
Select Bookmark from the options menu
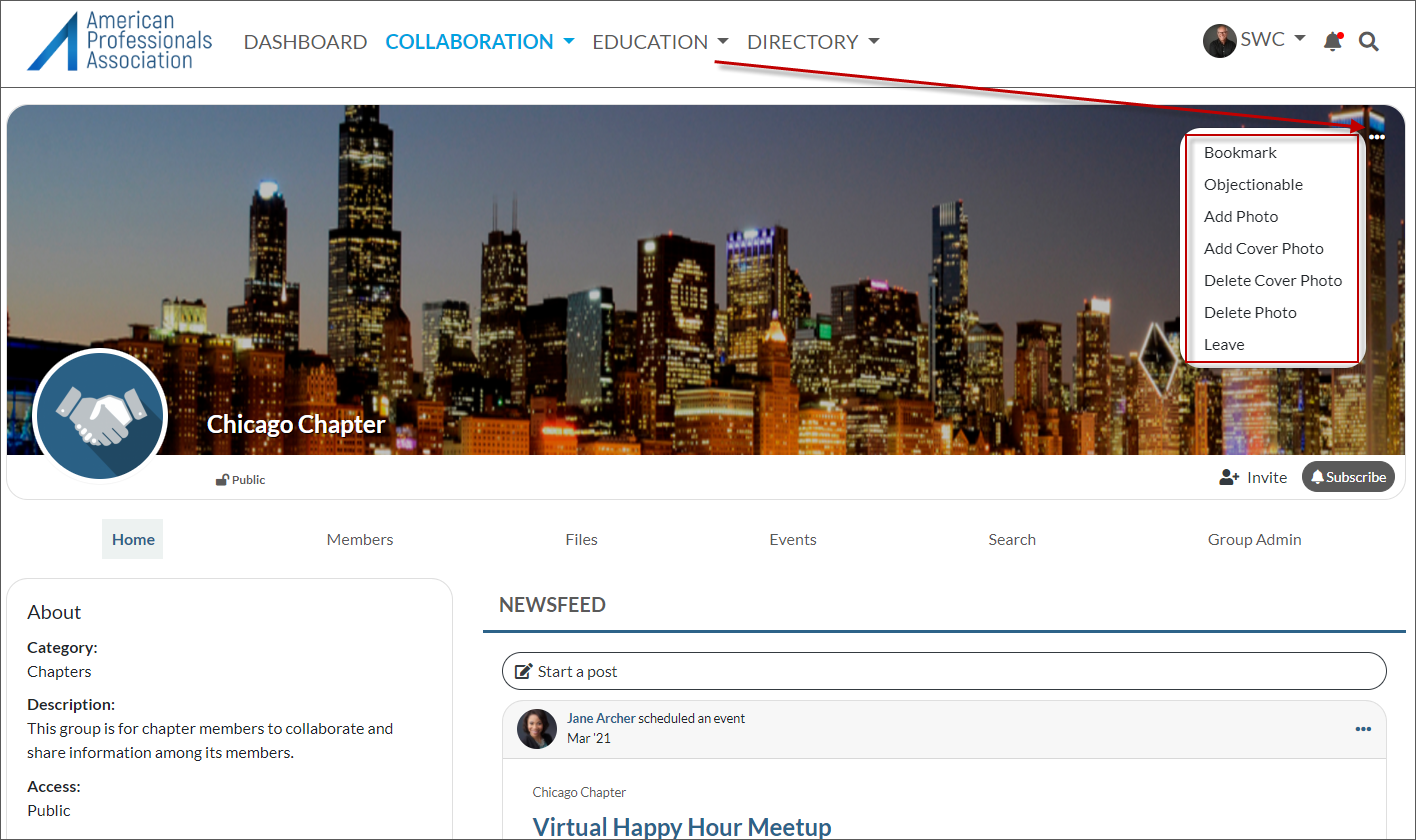(x=1240, y=153)
